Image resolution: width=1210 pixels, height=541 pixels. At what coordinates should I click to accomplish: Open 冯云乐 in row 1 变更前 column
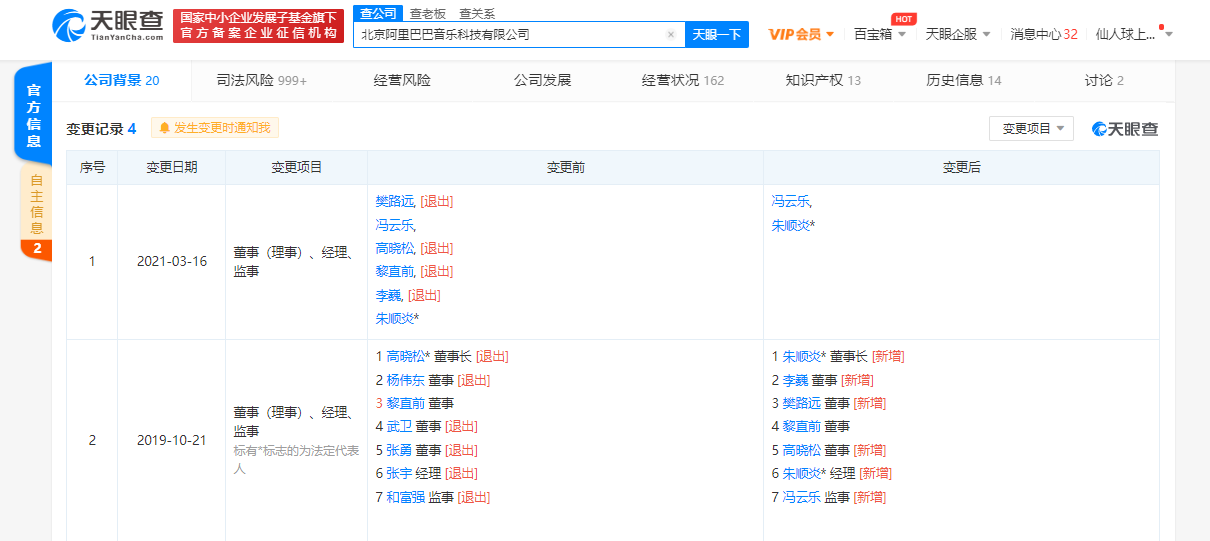tap(395, 225)
